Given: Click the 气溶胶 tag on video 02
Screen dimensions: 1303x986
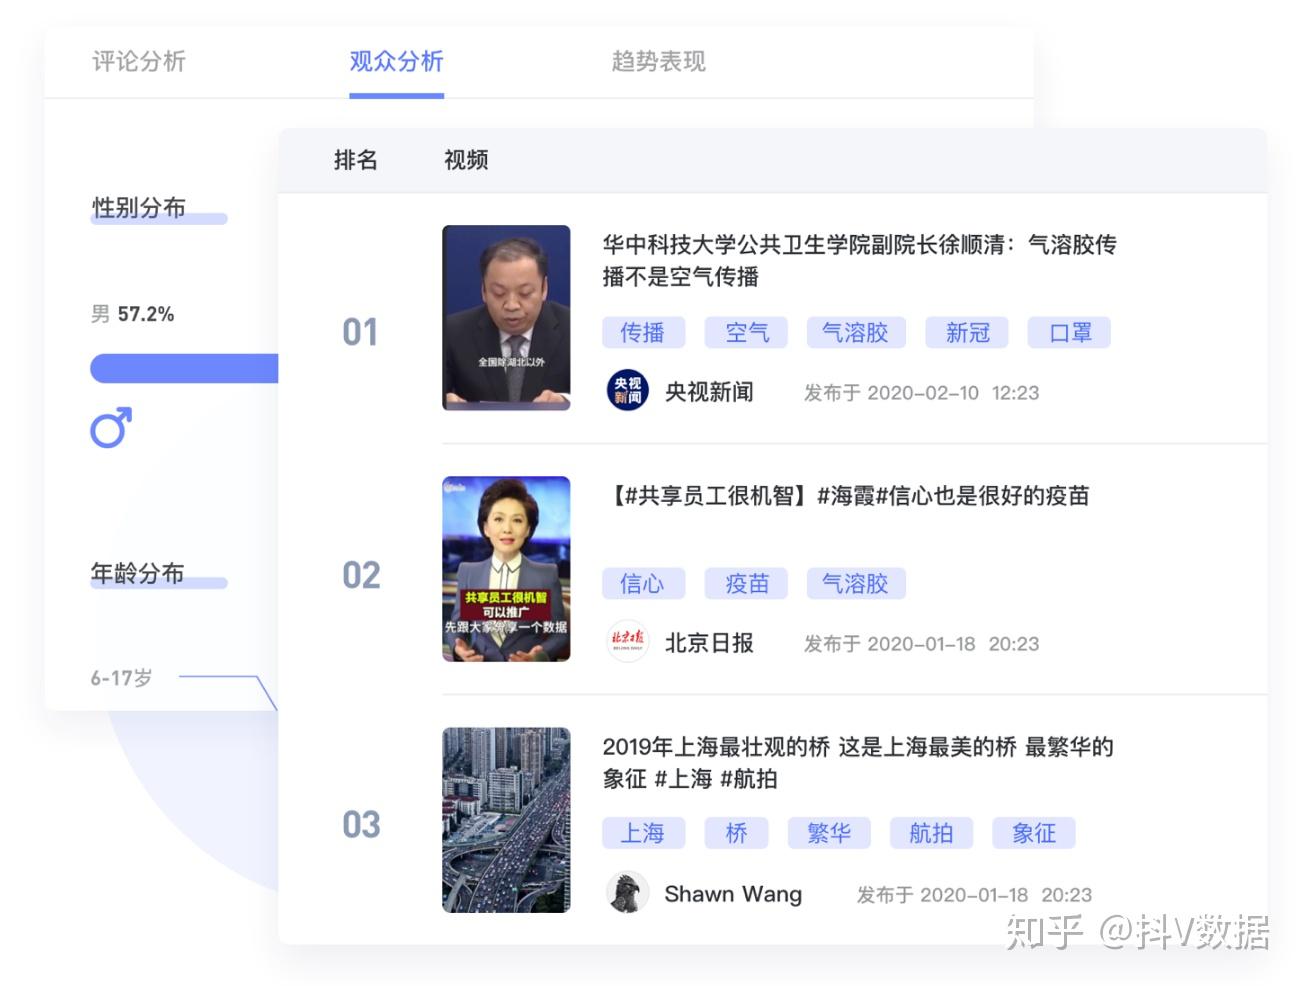Looking at the screenshot, I should (856, 584).
